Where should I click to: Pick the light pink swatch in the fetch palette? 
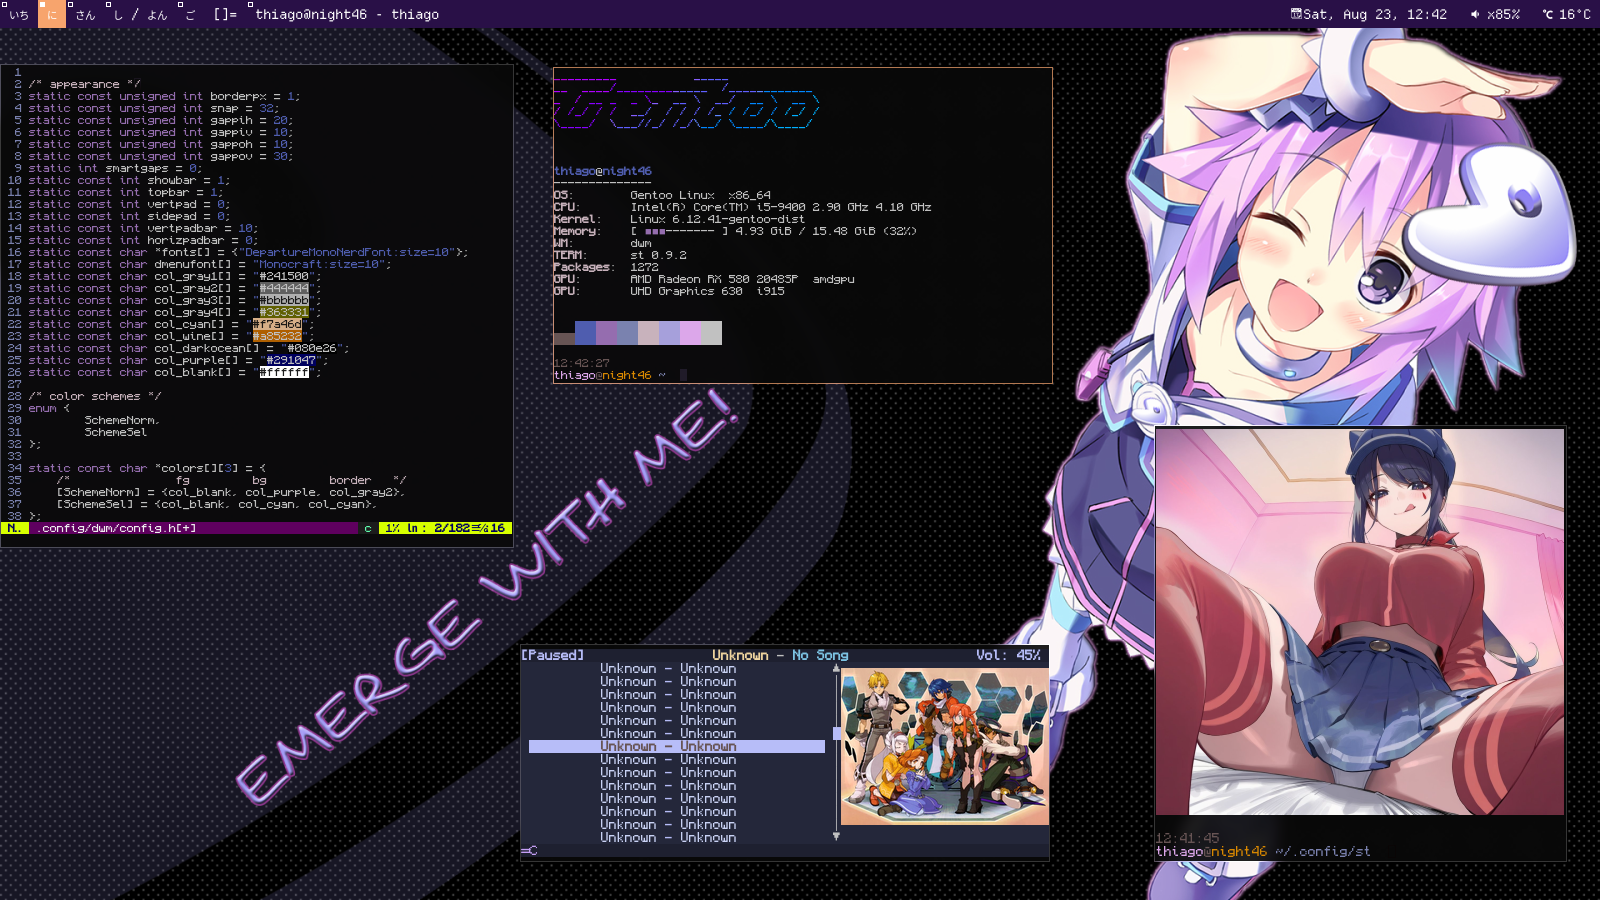pyautogui.click(x=690, y=333)
